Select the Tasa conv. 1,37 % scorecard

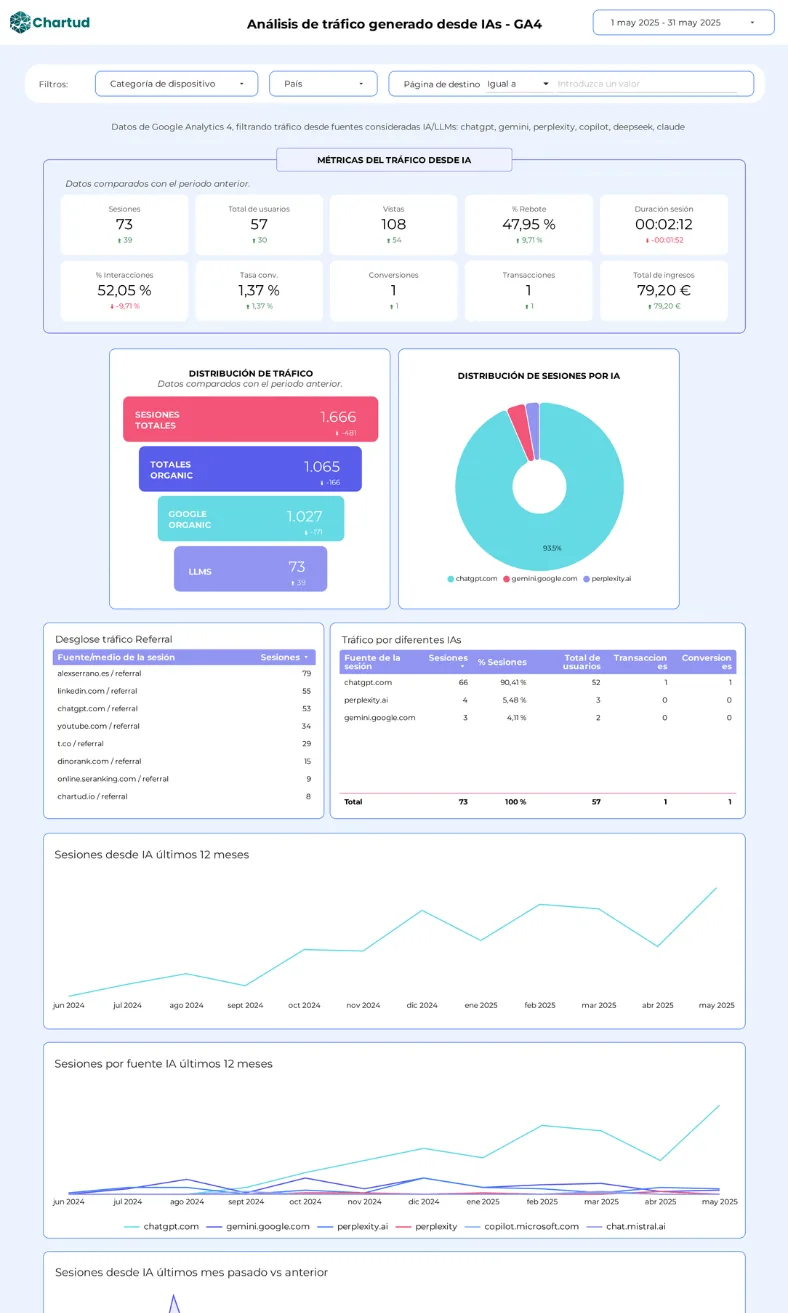tap(259, 291)
